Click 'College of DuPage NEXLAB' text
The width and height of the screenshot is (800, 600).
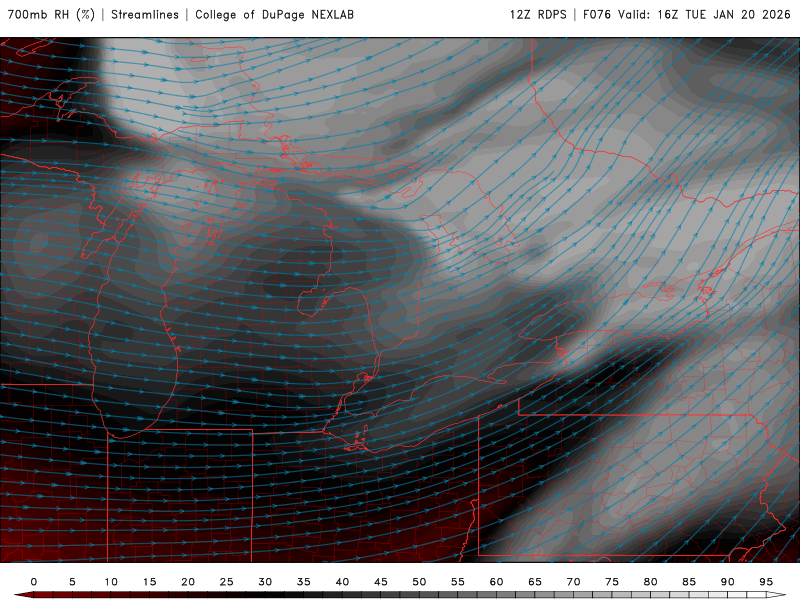(274, 15)
